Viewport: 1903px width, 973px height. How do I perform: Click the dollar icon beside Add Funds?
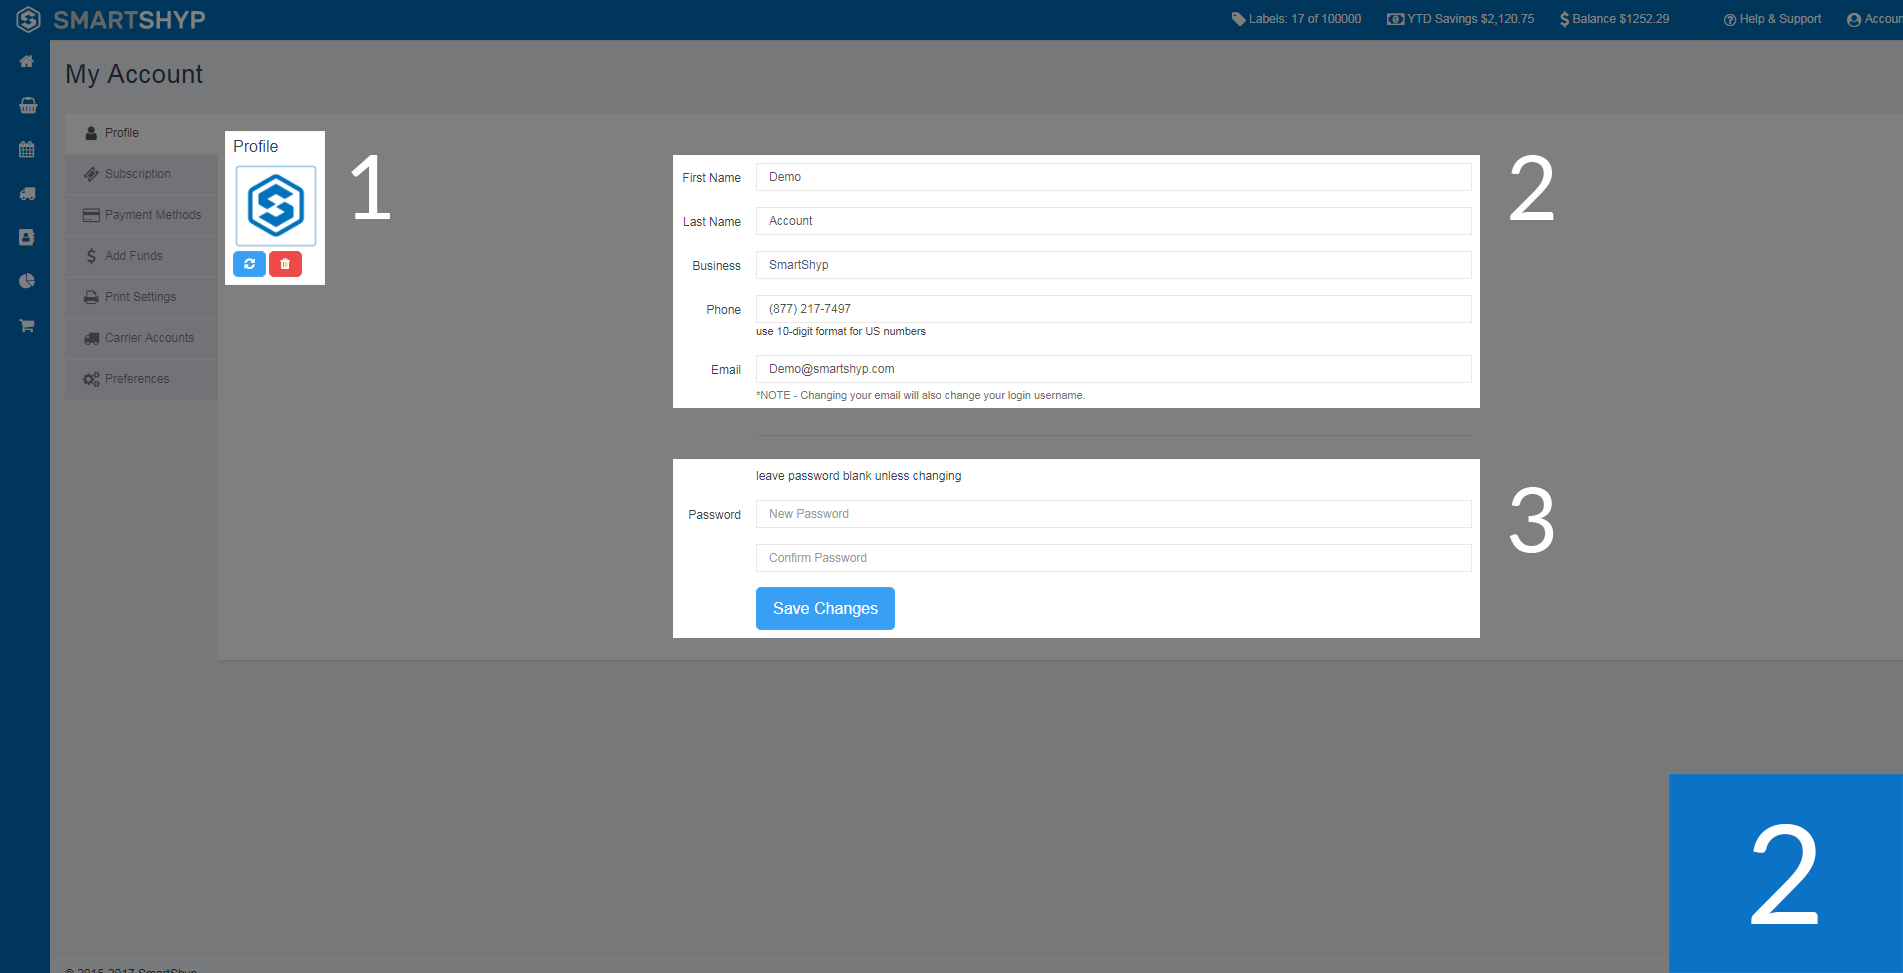pyautogui.click(x=91, y=256)
